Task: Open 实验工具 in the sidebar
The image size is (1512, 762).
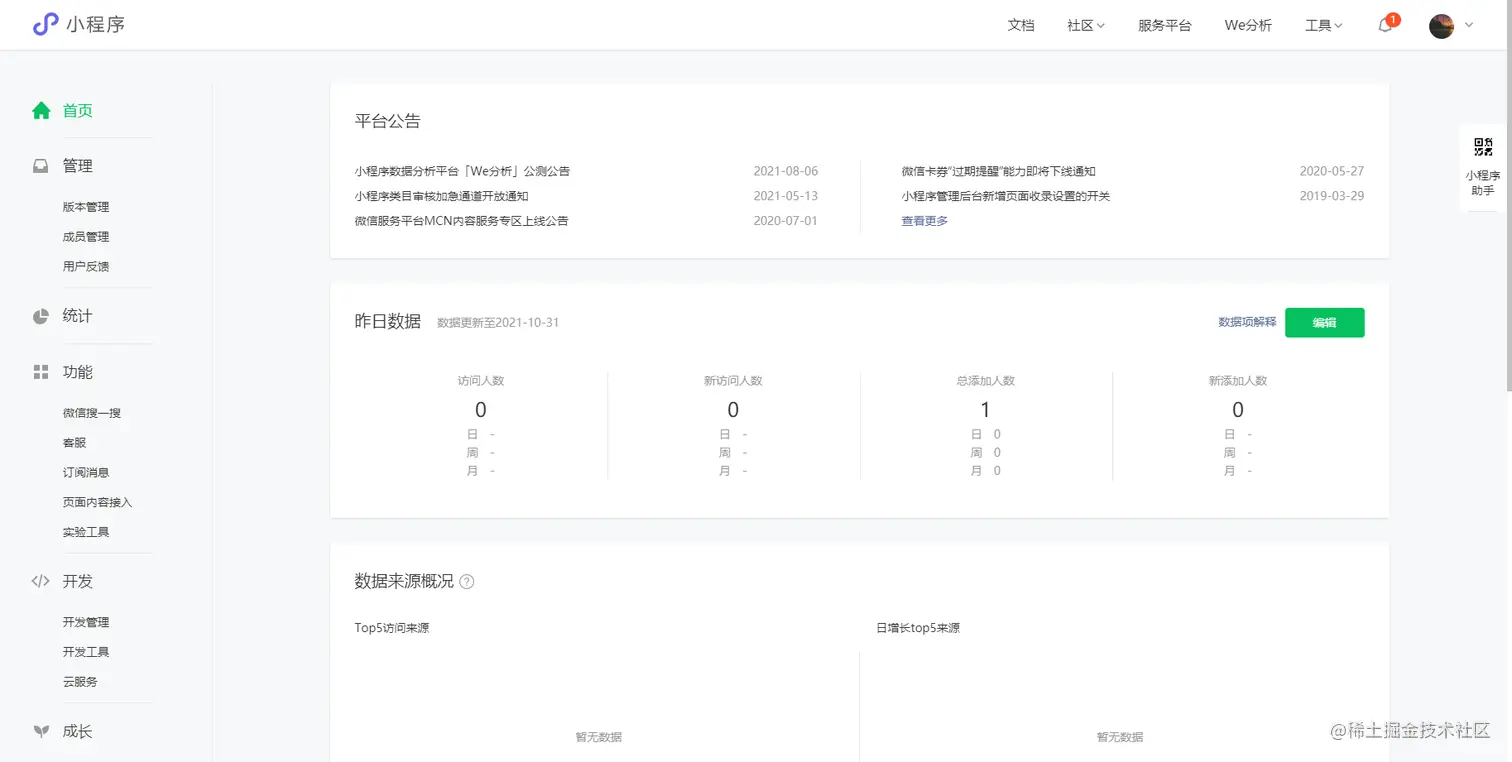Action: point(86,533)
